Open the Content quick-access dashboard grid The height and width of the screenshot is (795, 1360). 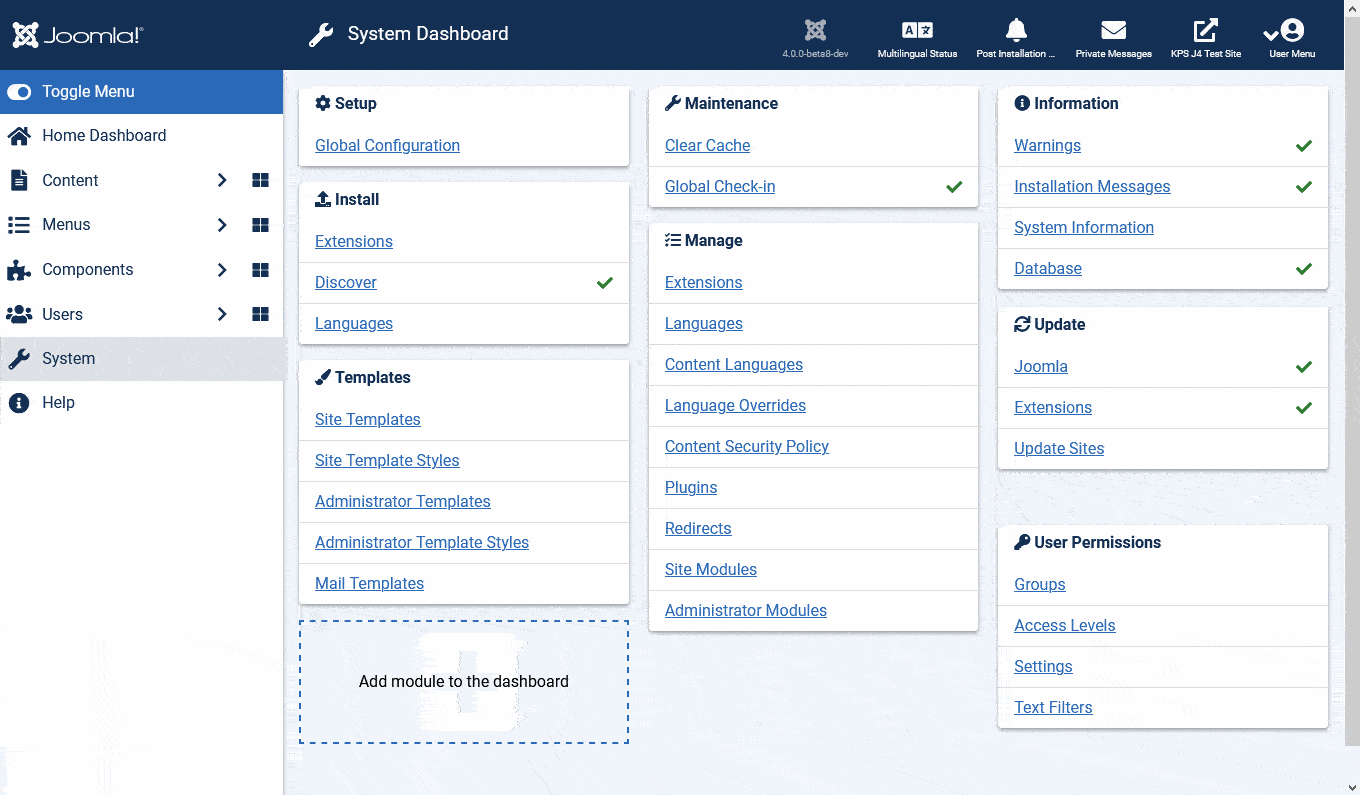(260, 180)
